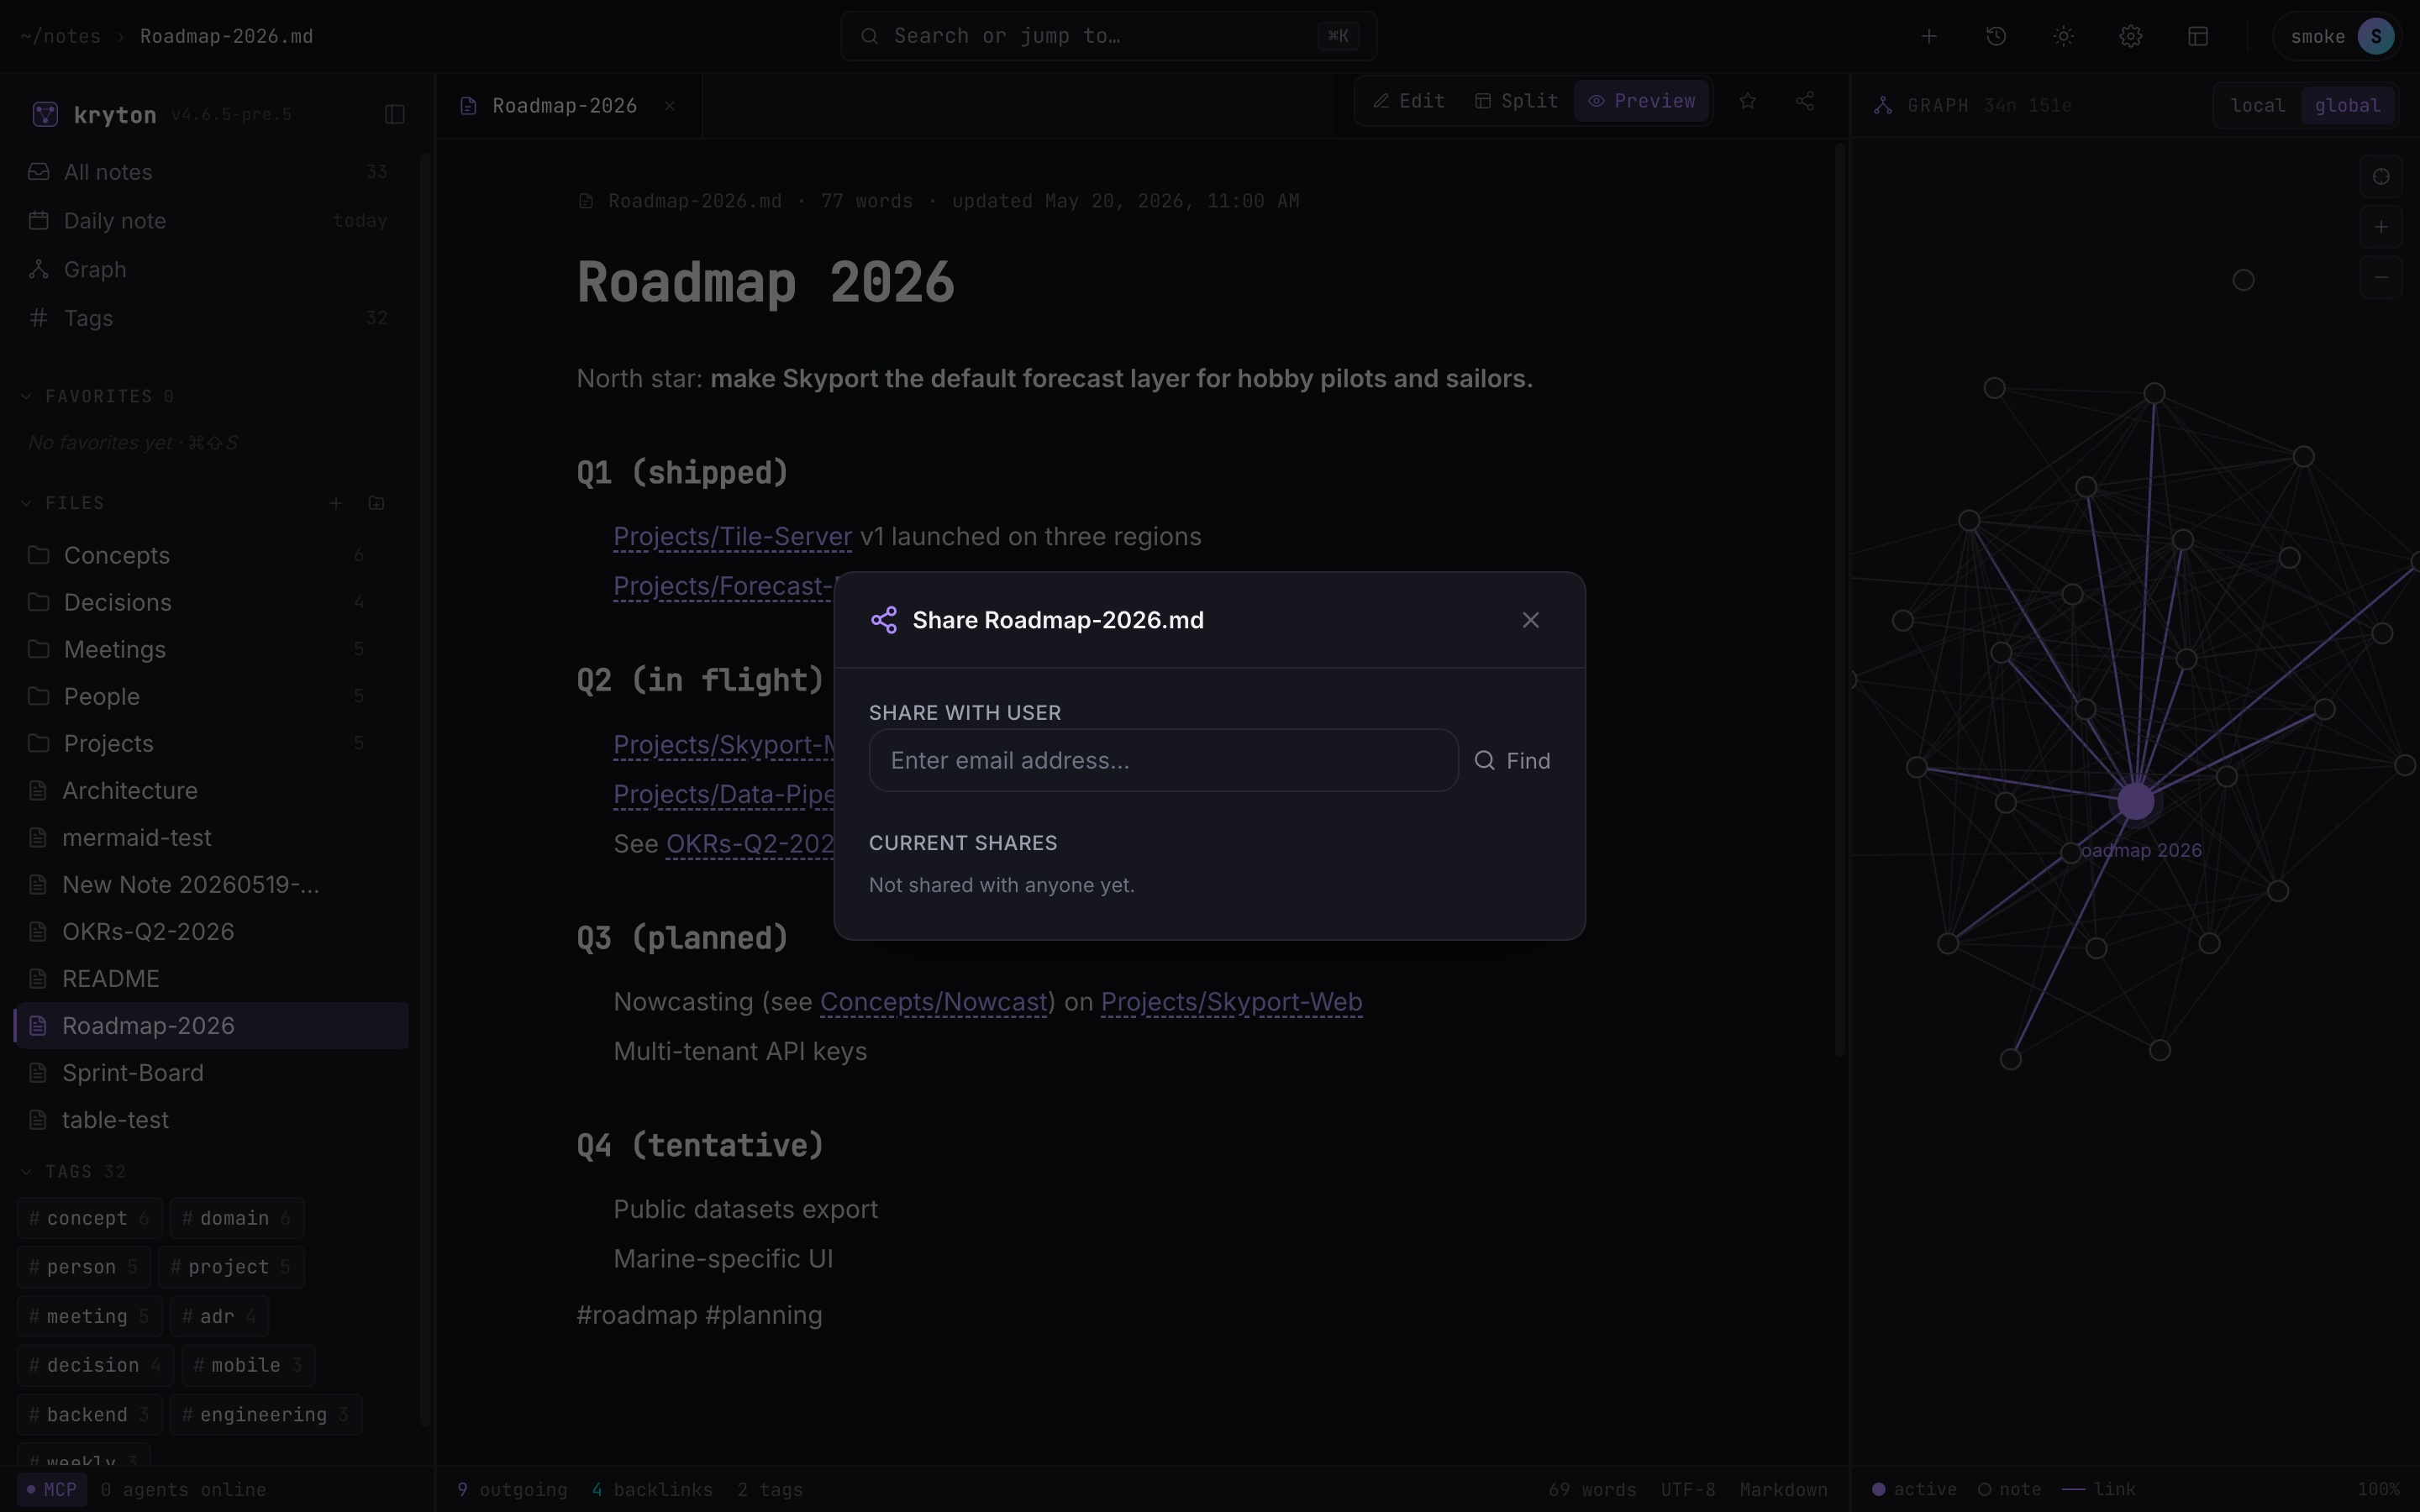This screenshot has width=2420, height=1512.
Task: Close the Share Roadmap-2026.md dialog
Action: click(1530, 620)
